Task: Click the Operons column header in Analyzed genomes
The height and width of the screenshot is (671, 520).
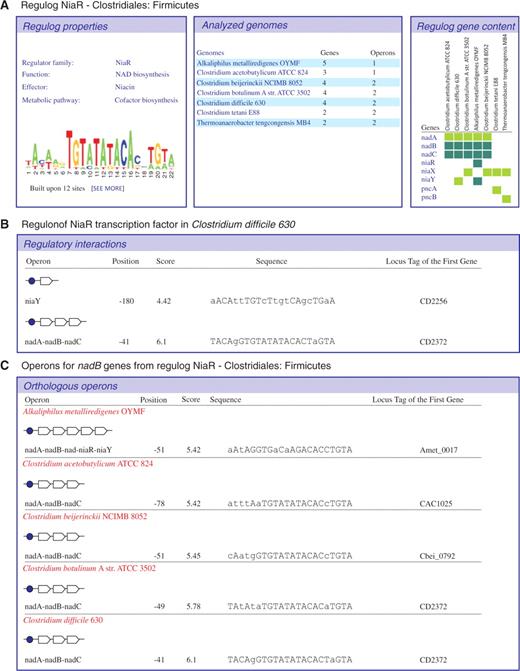Action: (383, 53)
